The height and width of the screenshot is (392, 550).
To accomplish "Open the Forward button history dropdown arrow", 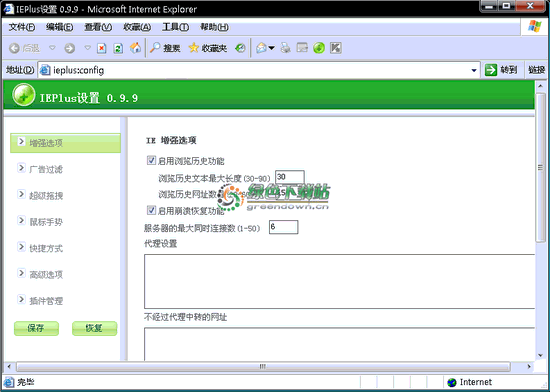I will [x=88, y=48].
